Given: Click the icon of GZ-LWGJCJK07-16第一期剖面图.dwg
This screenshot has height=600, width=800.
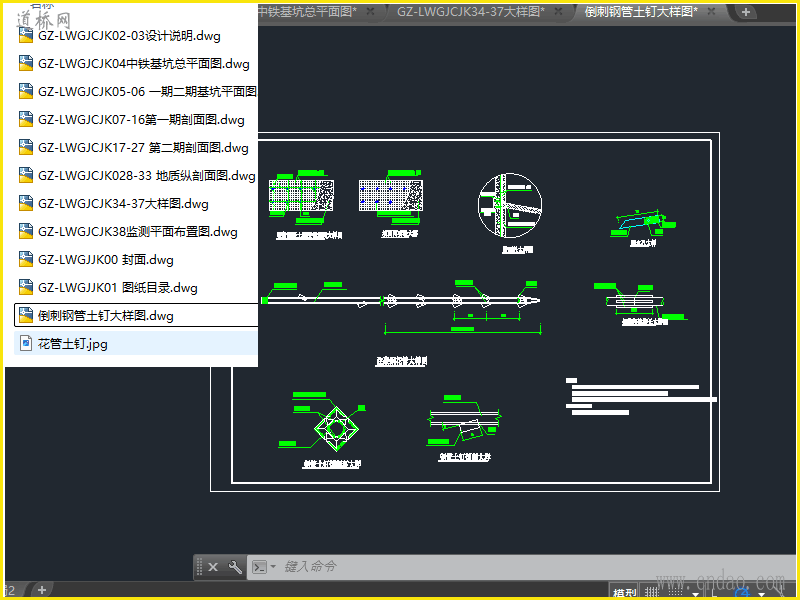Looking at the screenshot, I should click(26, 119).
